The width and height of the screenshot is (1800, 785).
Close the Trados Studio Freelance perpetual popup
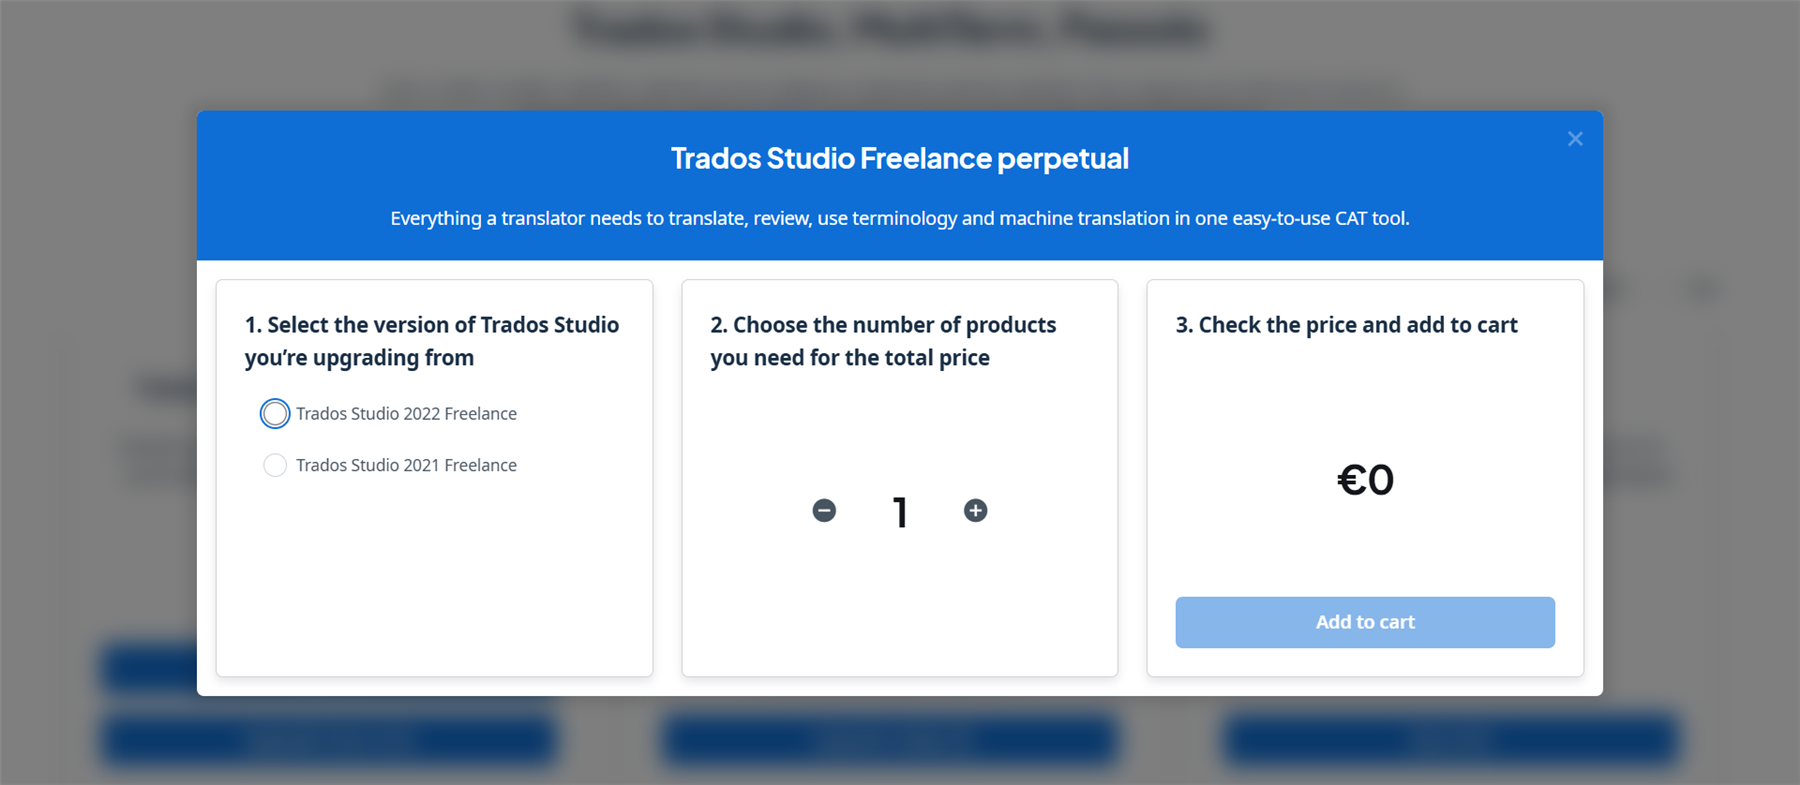tap(1575, 139)
